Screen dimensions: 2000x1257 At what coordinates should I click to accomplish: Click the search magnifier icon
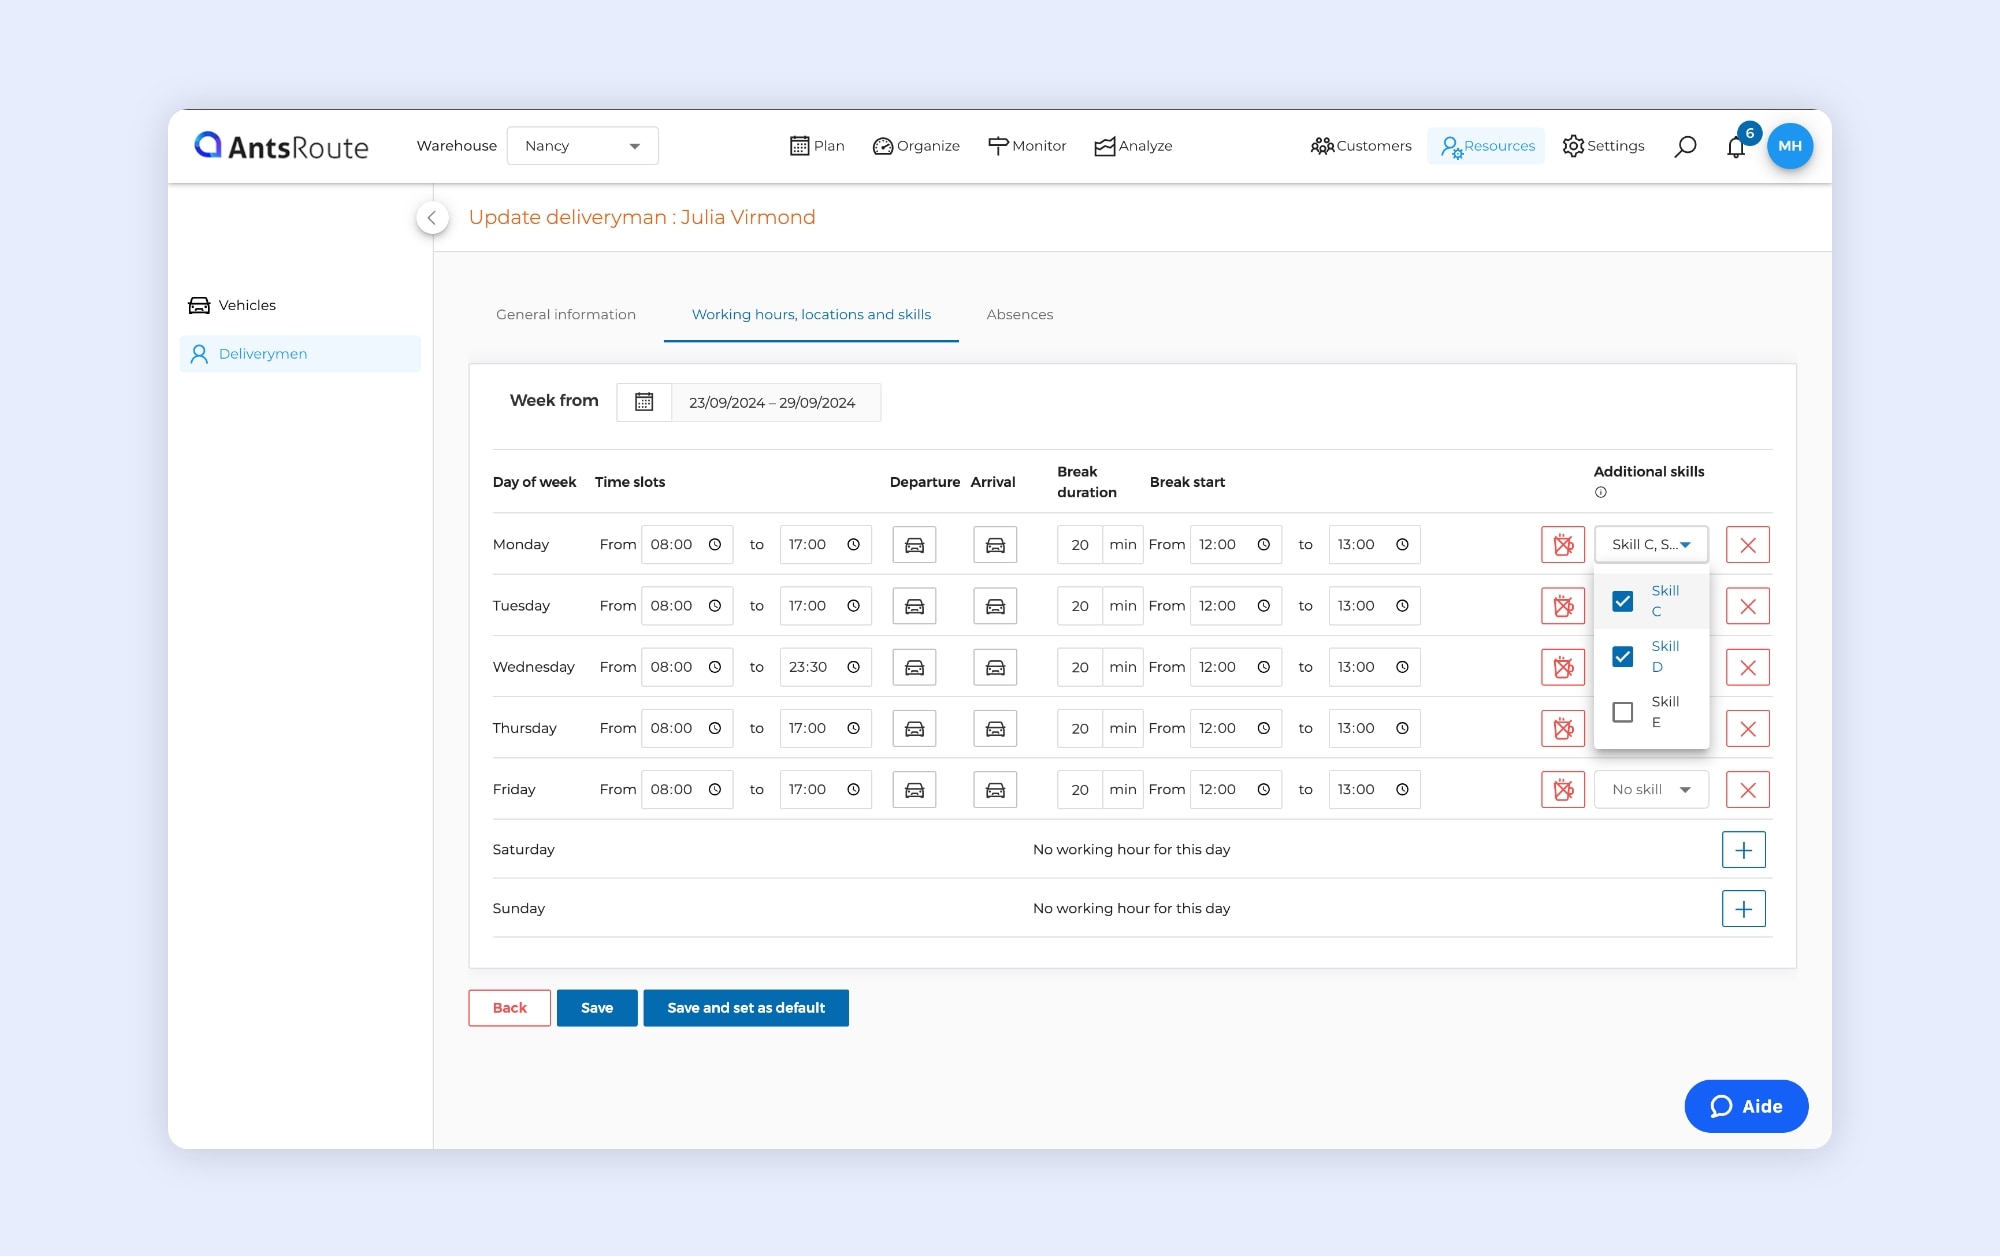(1685, 146)
